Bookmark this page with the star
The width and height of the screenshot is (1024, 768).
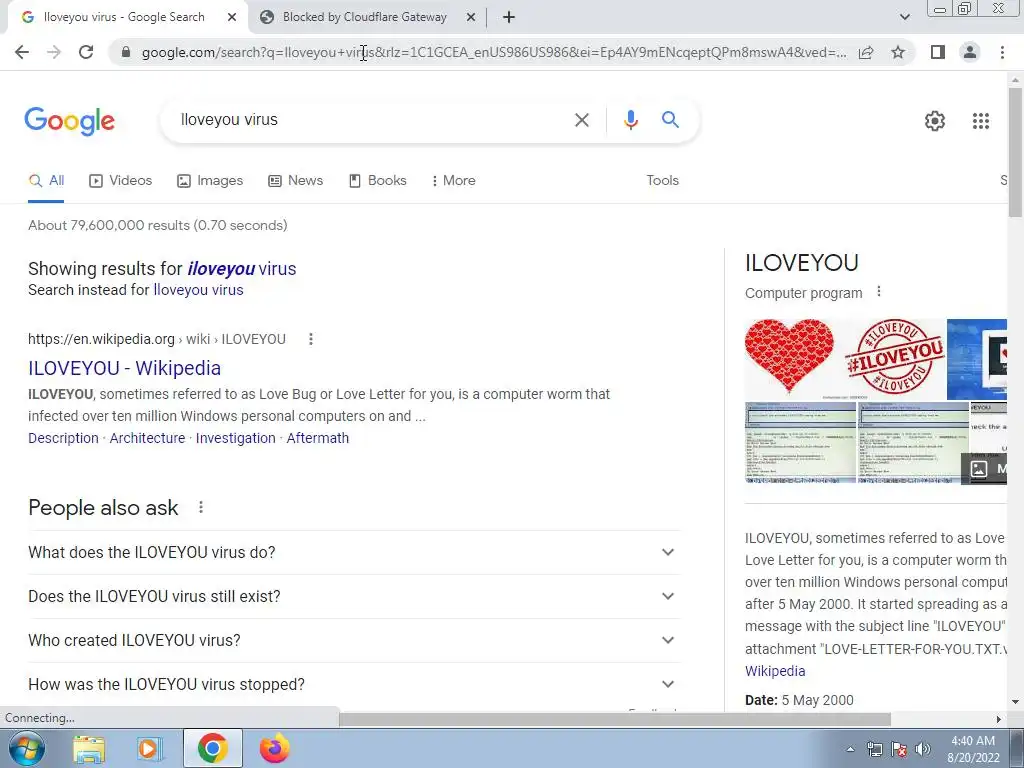[898, 52]
